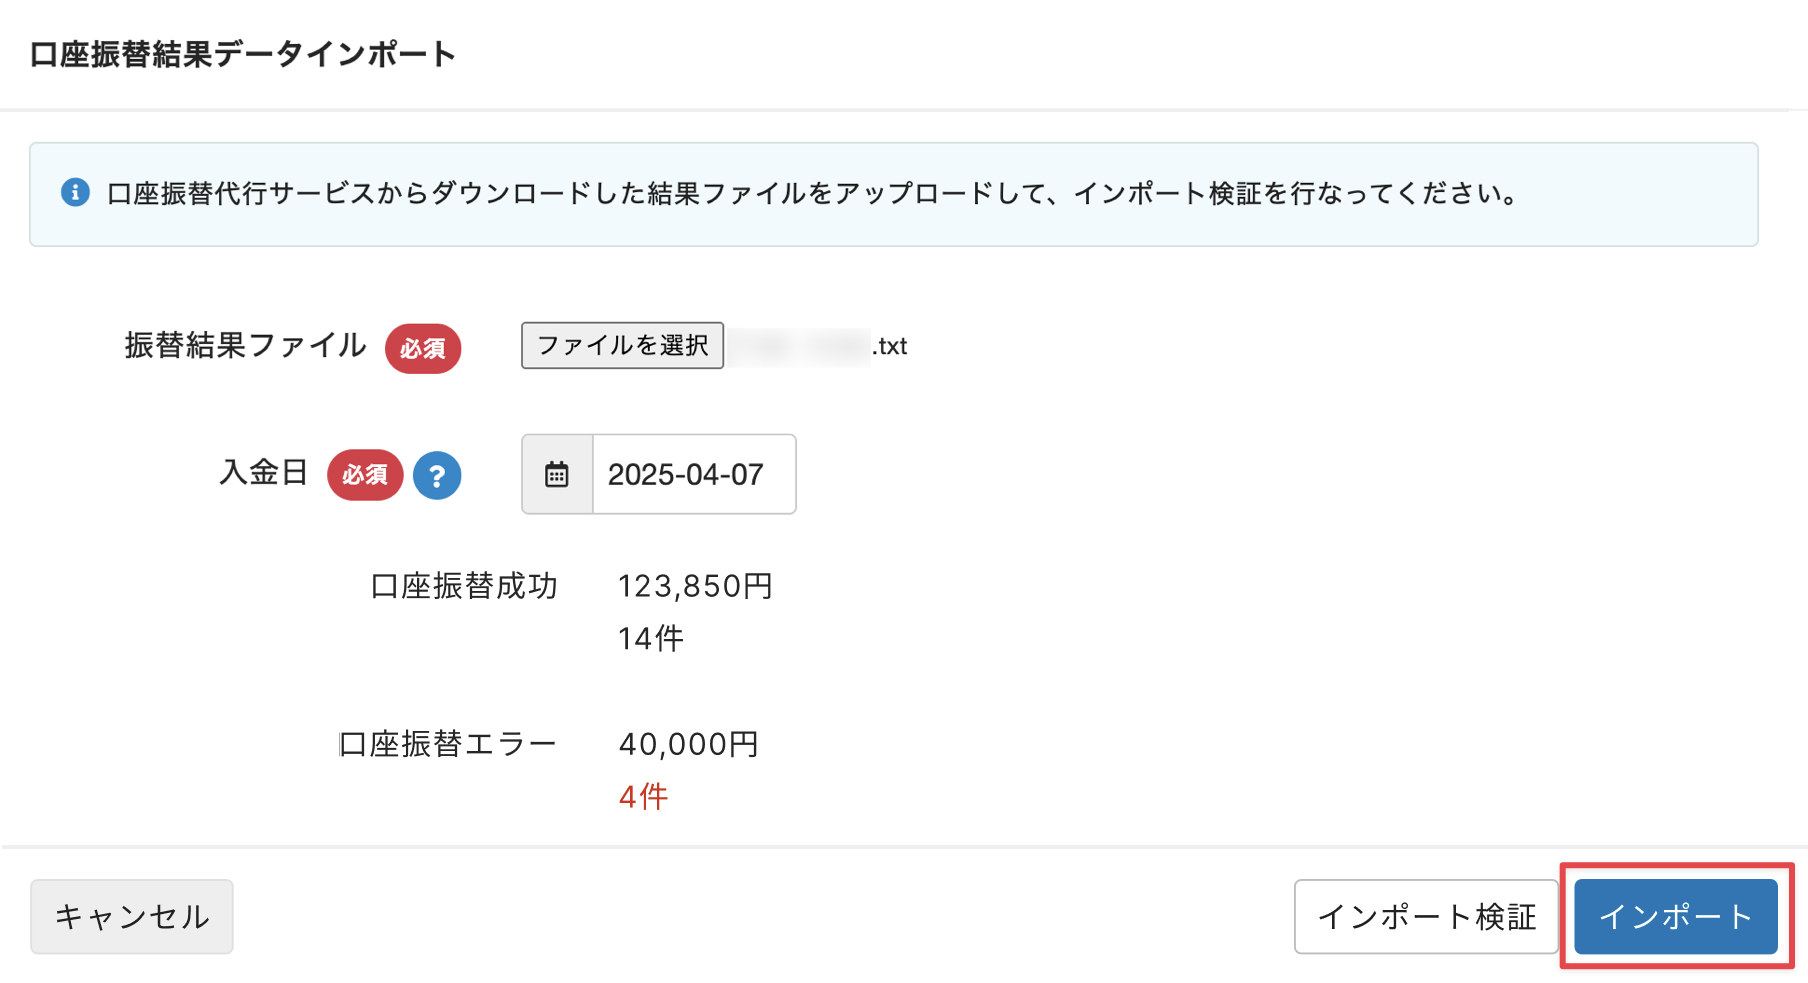Click the 振替結果ファイル field label

(245, 345)
